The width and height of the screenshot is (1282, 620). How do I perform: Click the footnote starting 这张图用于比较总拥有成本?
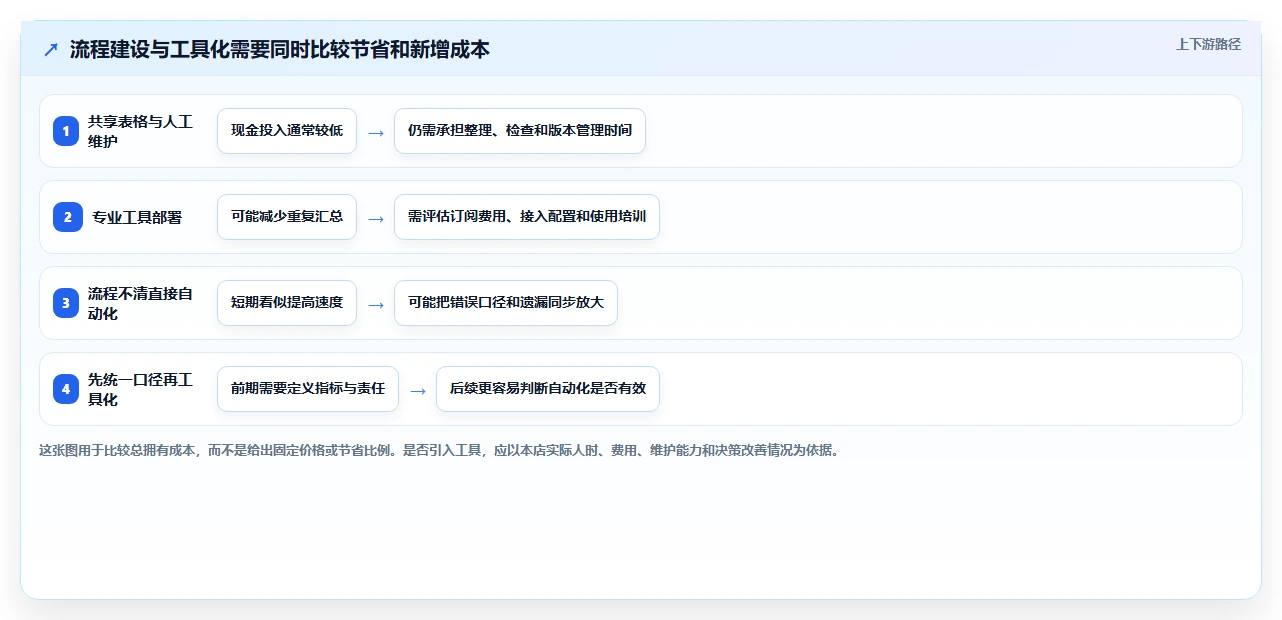point(441,450)
